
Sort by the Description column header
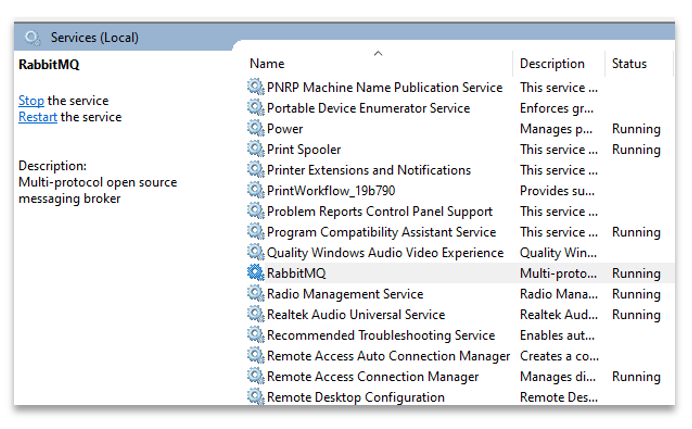coord(552,64)
